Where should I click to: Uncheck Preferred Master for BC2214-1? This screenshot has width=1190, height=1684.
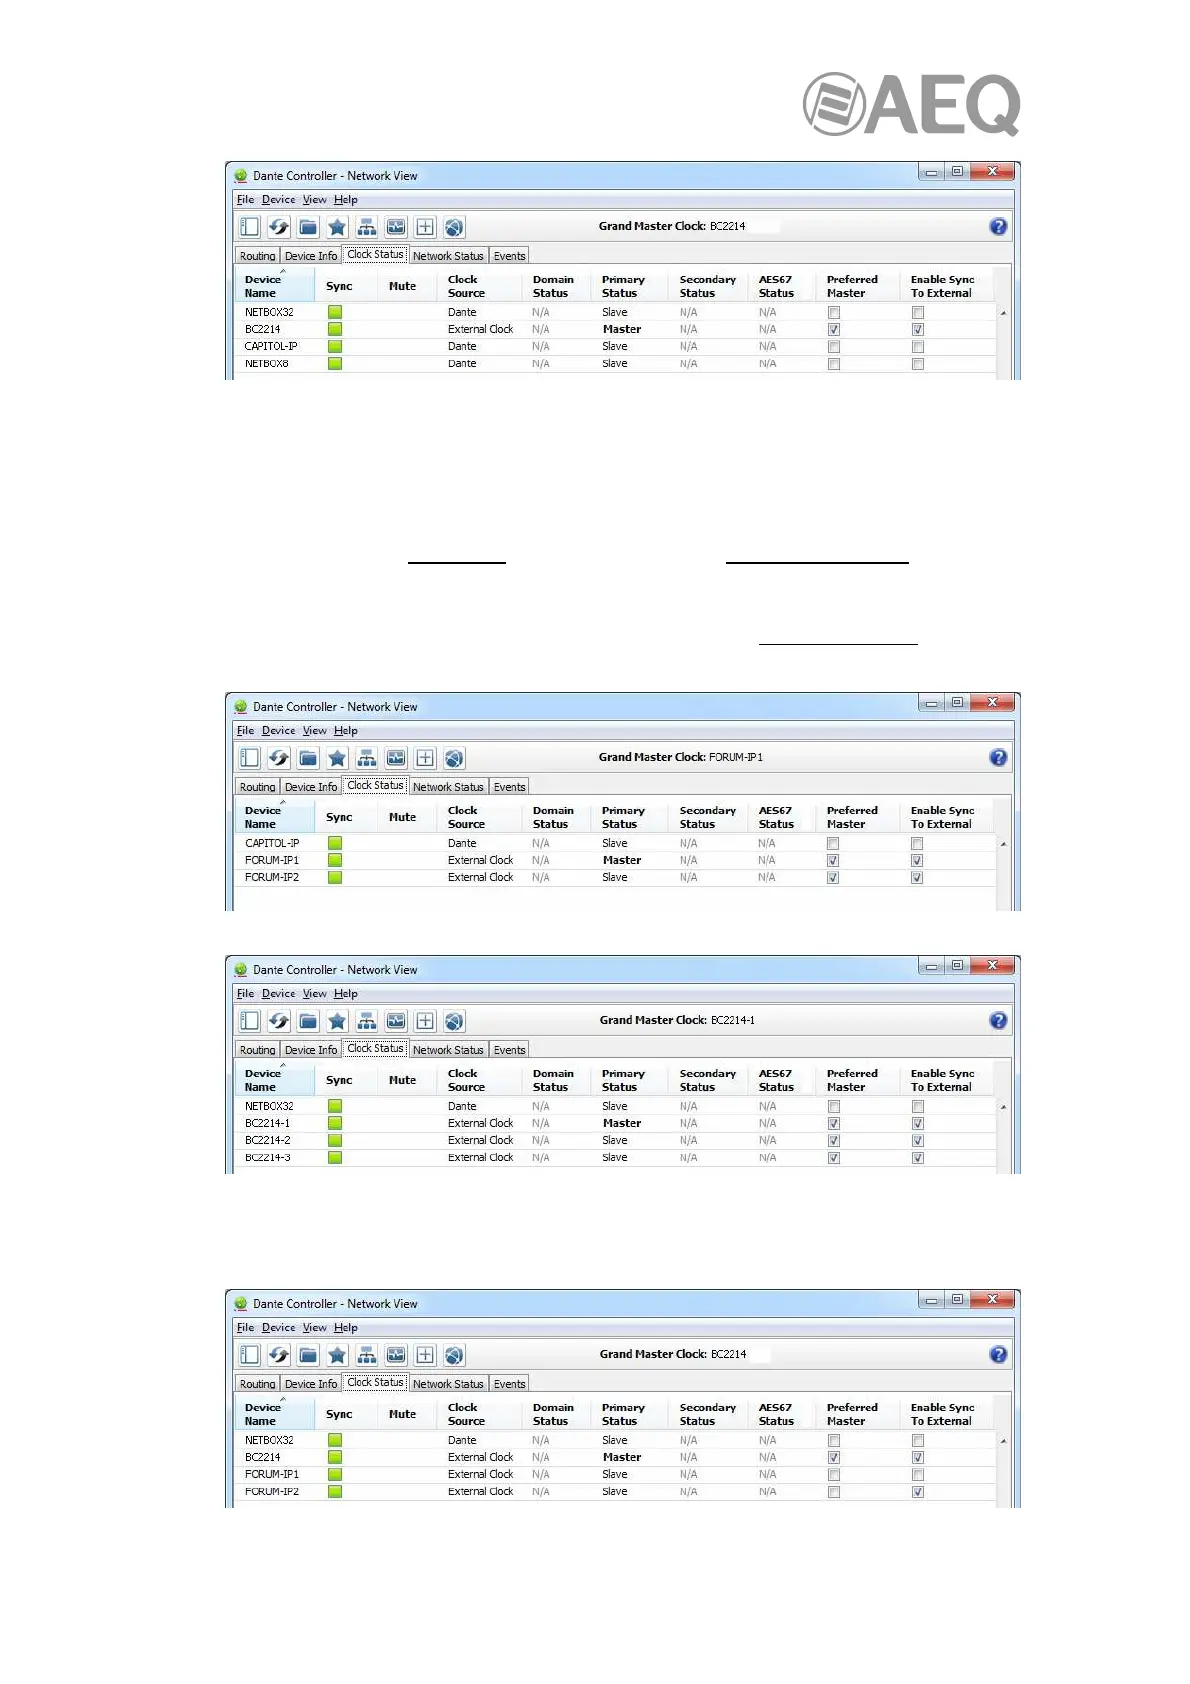point(834,1123)
